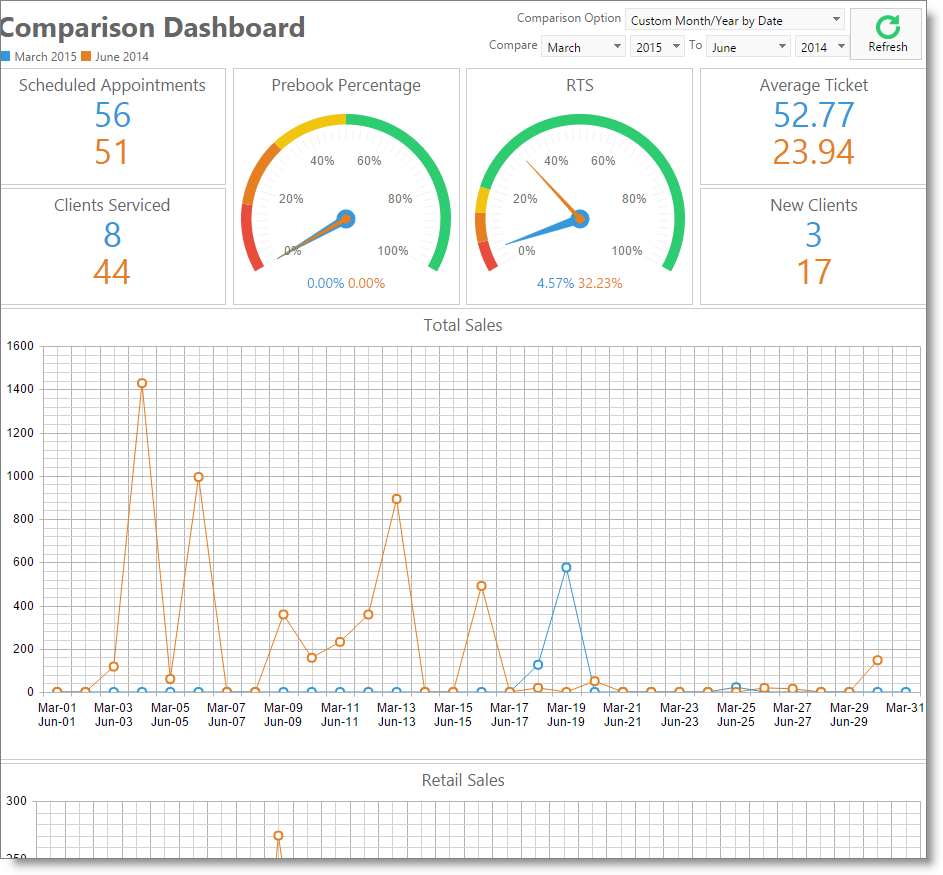Click New Clients value 17
The height and width of the screenshot is (875, 943).
(814, 272)
